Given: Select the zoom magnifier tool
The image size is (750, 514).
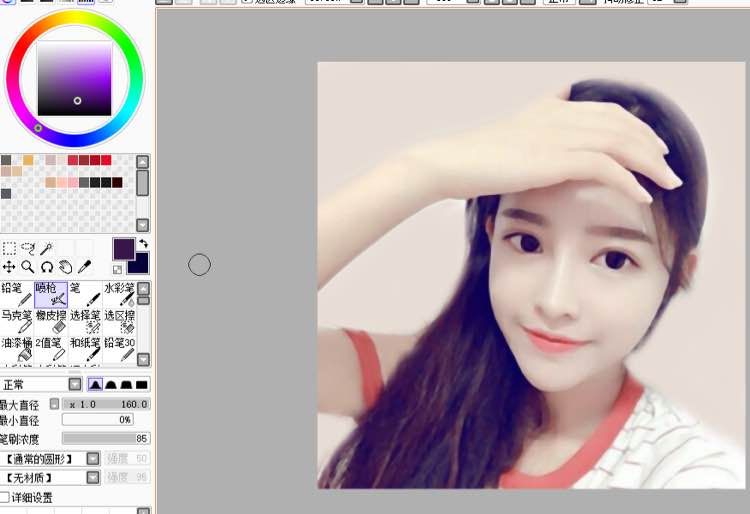Looking at the screenshot, I should point(28,267).
